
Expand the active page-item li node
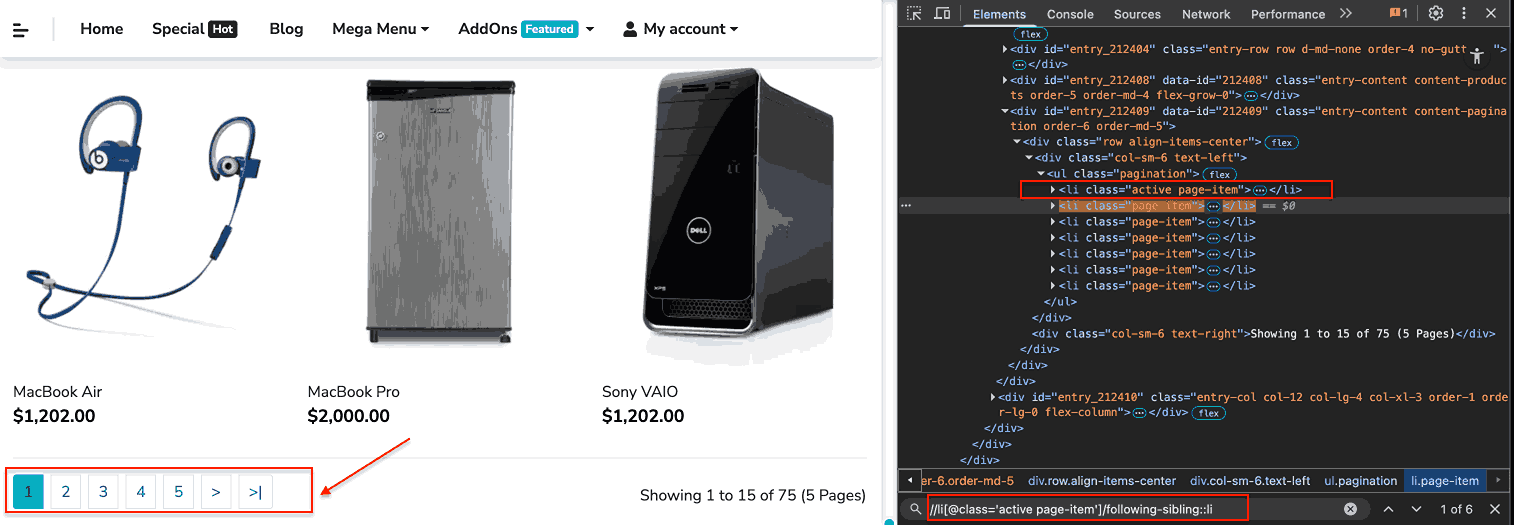(1053, 190)
